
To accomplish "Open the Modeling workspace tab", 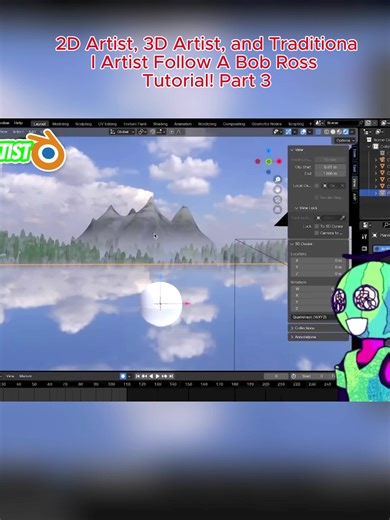I will 60,124.
